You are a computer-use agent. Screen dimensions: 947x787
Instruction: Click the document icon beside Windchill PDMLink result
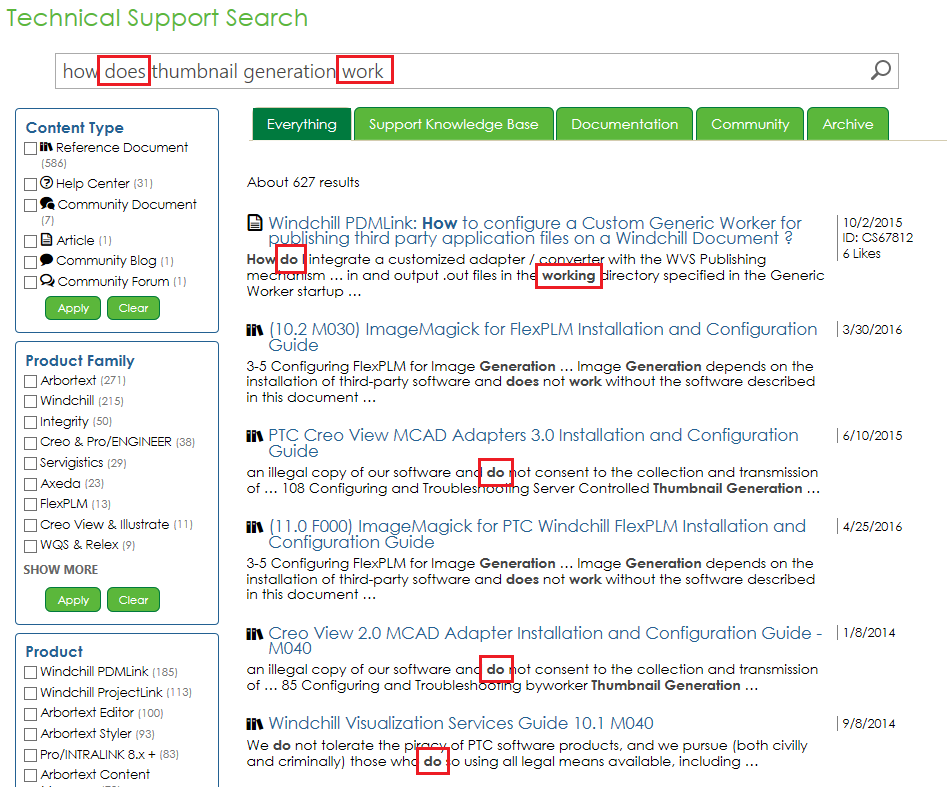(255, 223)
